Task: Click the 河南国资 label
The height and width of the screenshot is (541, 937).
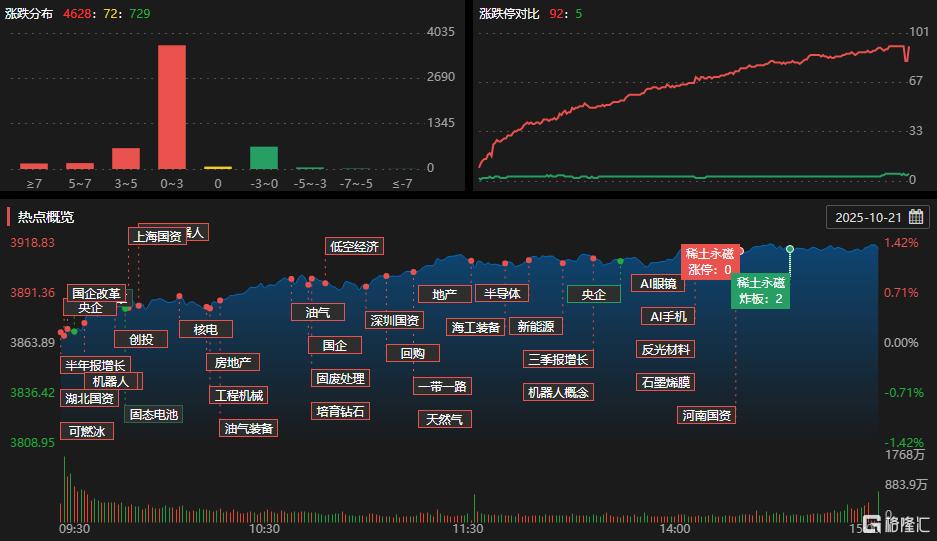Action: click(x=707, y=415)
